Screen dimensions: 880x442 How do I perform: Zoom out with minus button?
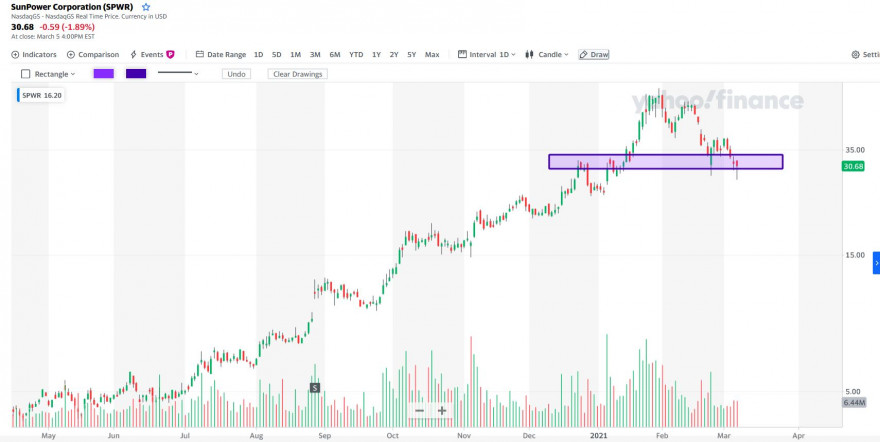419,411
